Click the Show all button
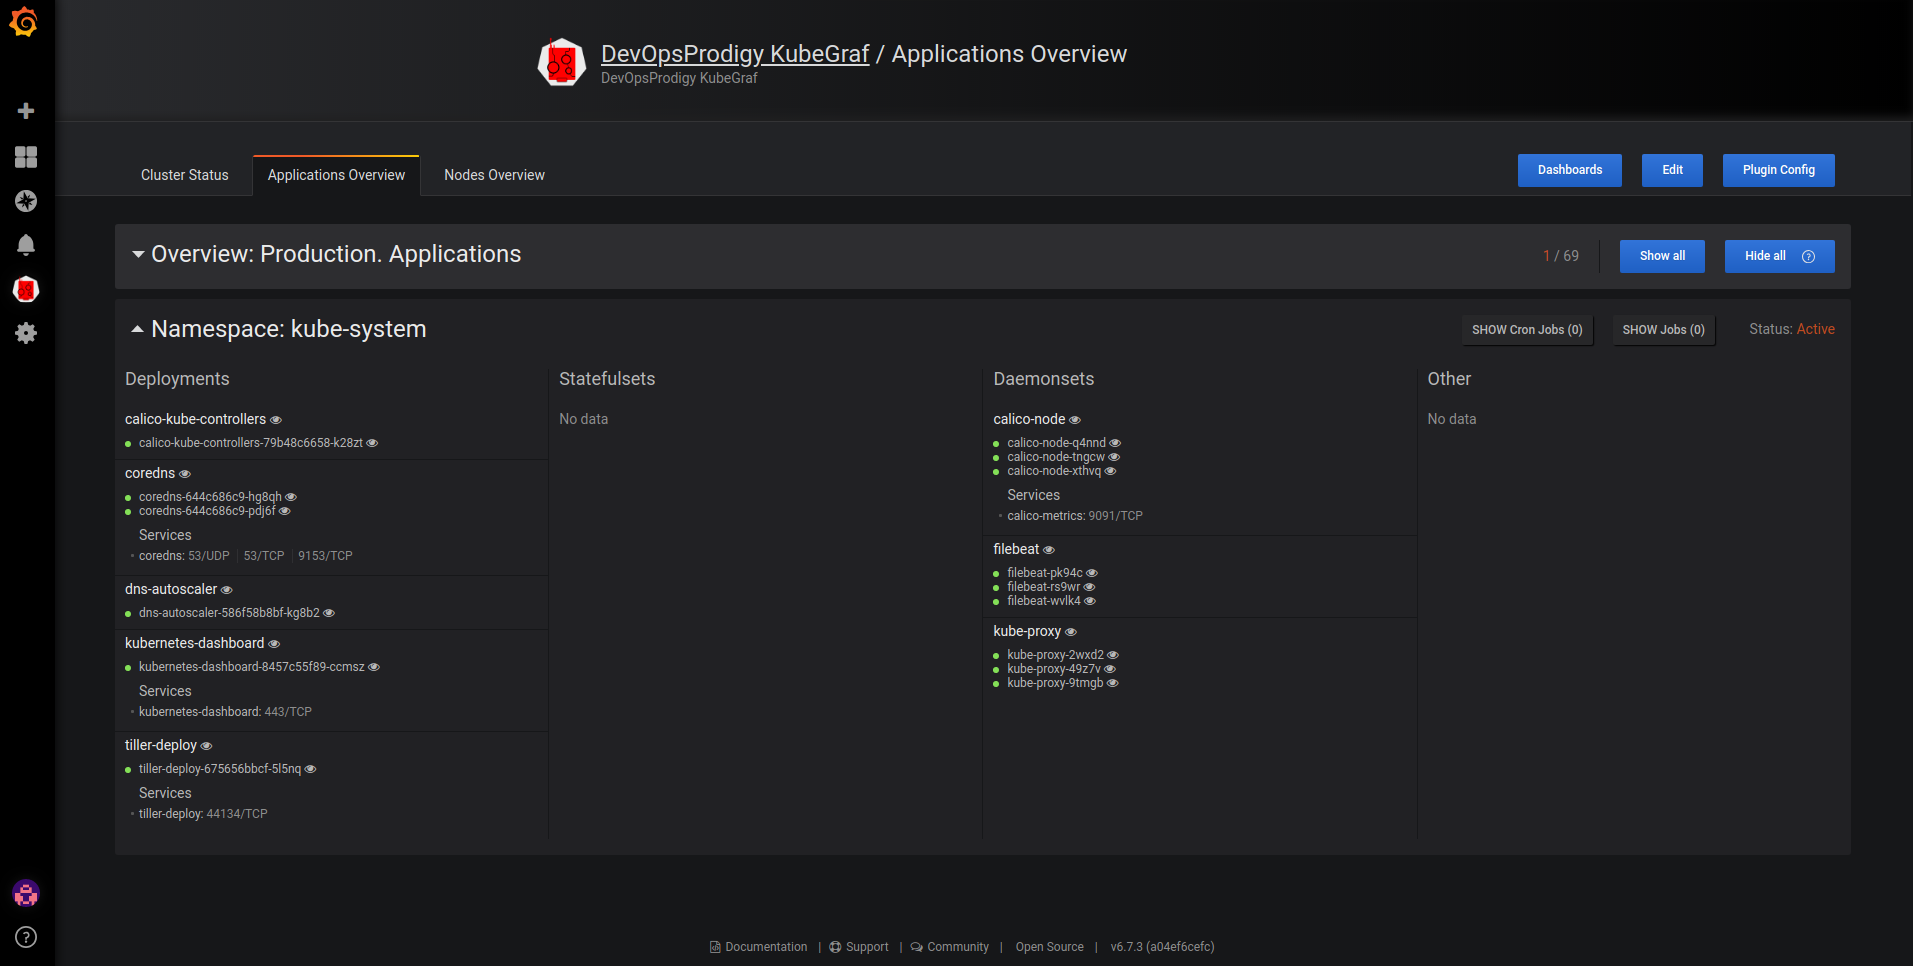 [1662, 256]
